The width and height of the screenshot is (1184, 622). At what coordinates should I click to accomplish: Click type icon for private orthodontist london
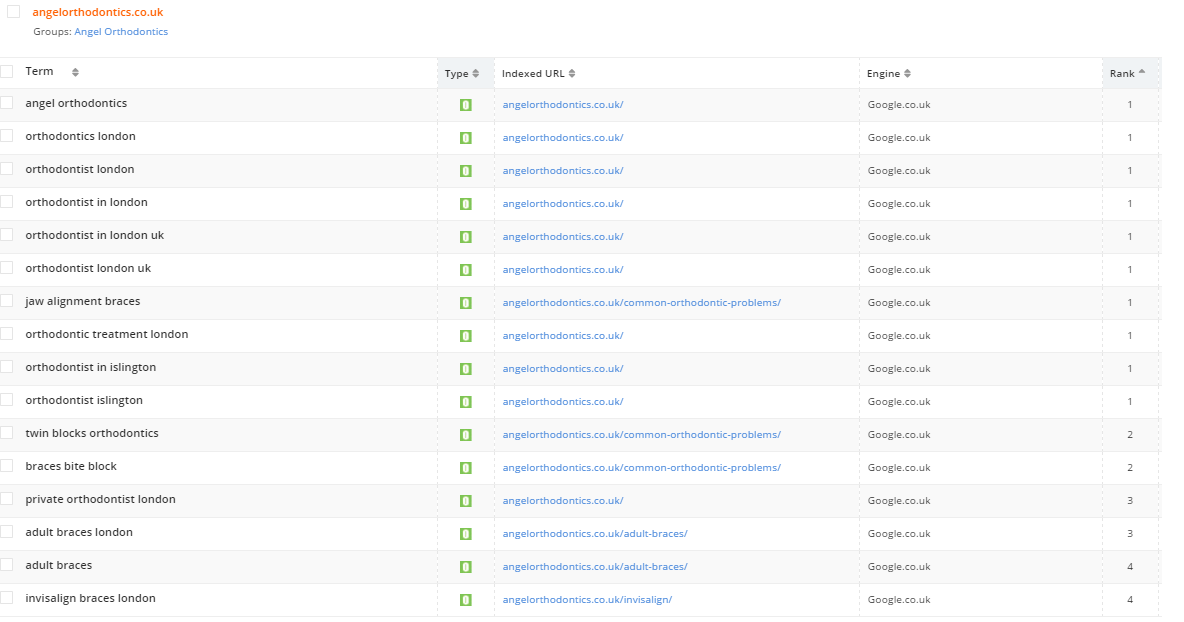[465, 501]
